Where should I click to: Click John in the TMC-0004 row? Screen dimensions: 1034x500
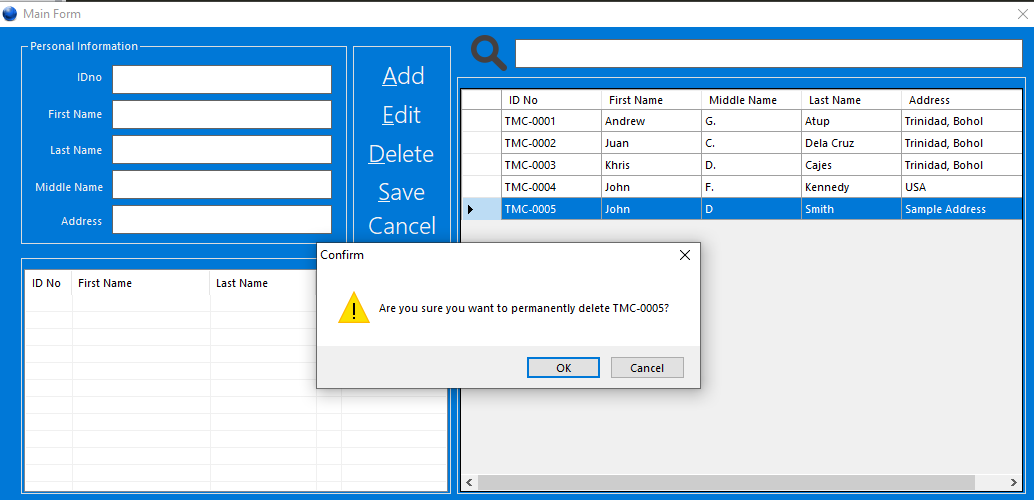tap(652, 187)
